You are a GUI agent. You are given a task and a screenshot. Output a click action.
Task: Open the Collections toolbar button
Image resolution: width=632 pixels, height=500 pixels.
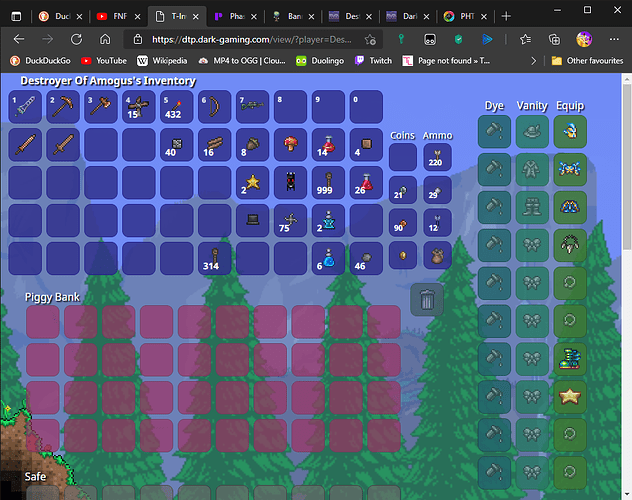click(555, 39)
